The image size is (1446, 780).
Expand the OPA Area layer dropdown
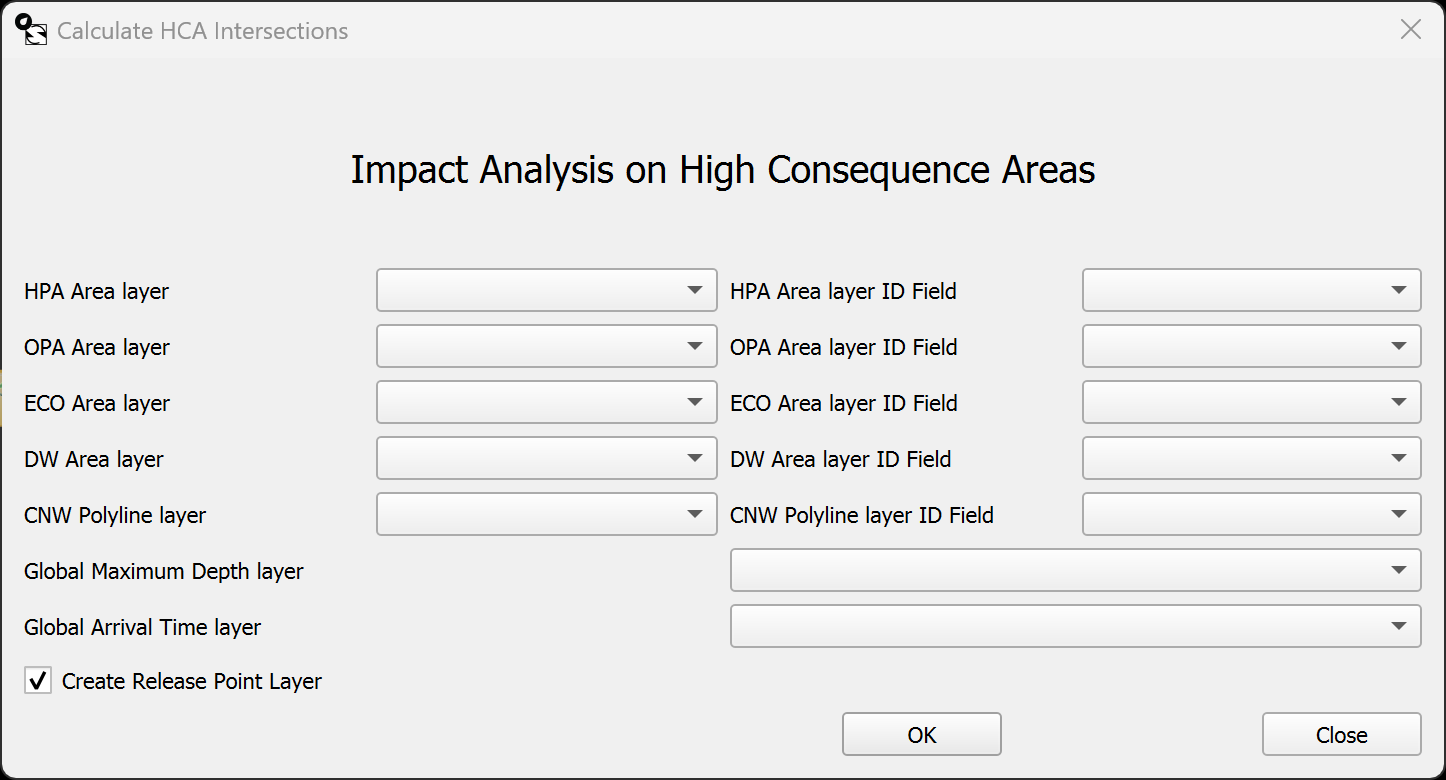(546, 346)
